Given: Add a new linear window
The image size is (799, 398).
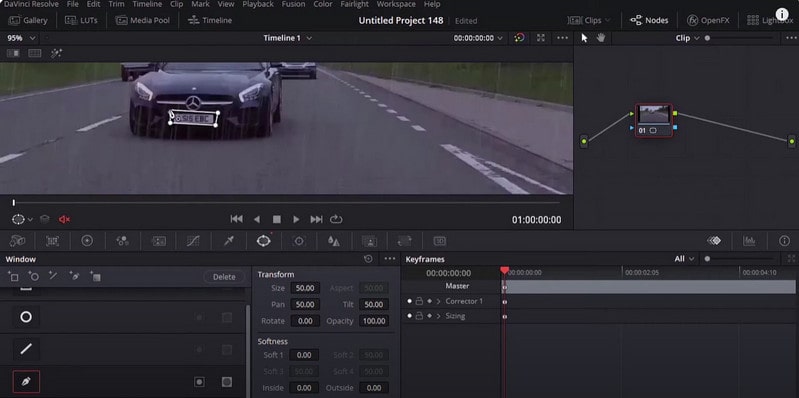Looking at the screenshot, I should coord(13,276).
